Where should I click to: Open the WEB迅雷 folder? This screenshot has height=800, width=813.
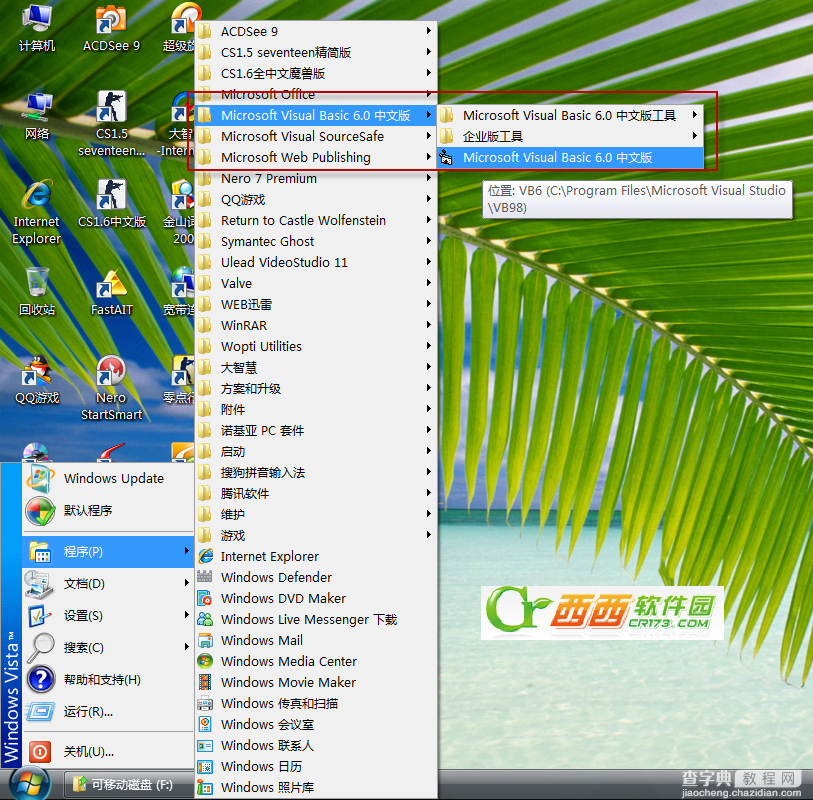pyautogui.click(x=316, y=304)
